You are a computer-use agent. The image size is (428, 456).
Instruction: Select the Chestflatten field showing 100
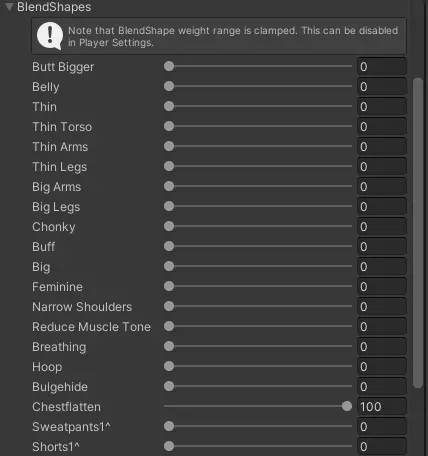click(382, 407)
